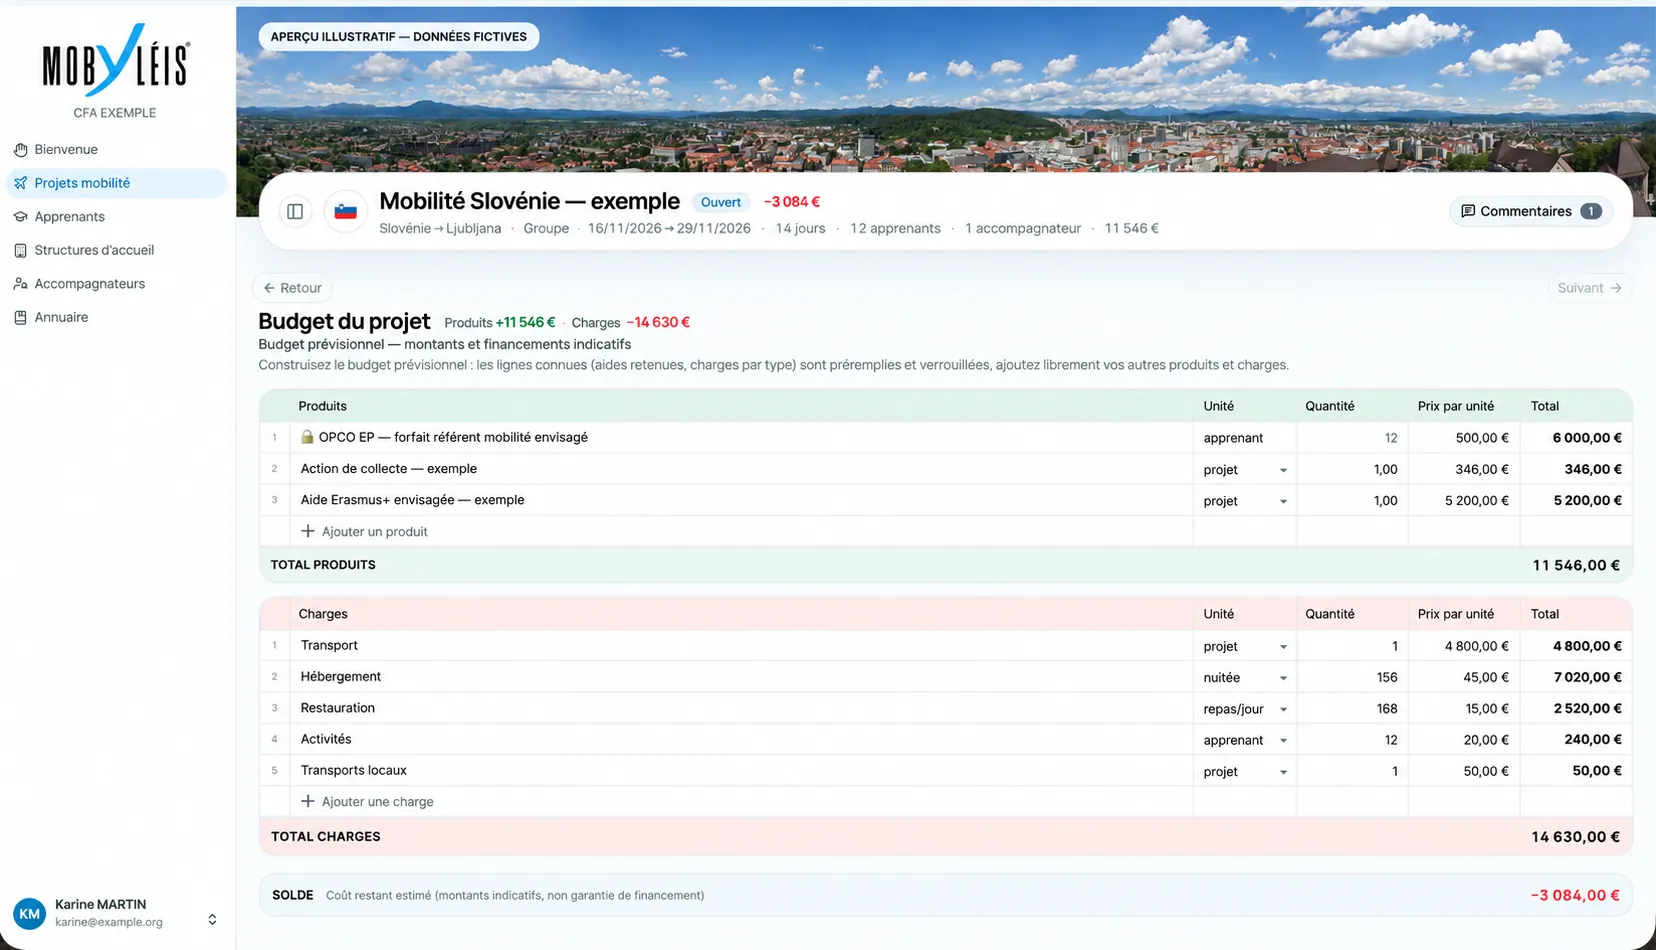Click the Aperçu illustratif banner badge
The height and width of the screenshot is (950, 1656).
[399, 37]
